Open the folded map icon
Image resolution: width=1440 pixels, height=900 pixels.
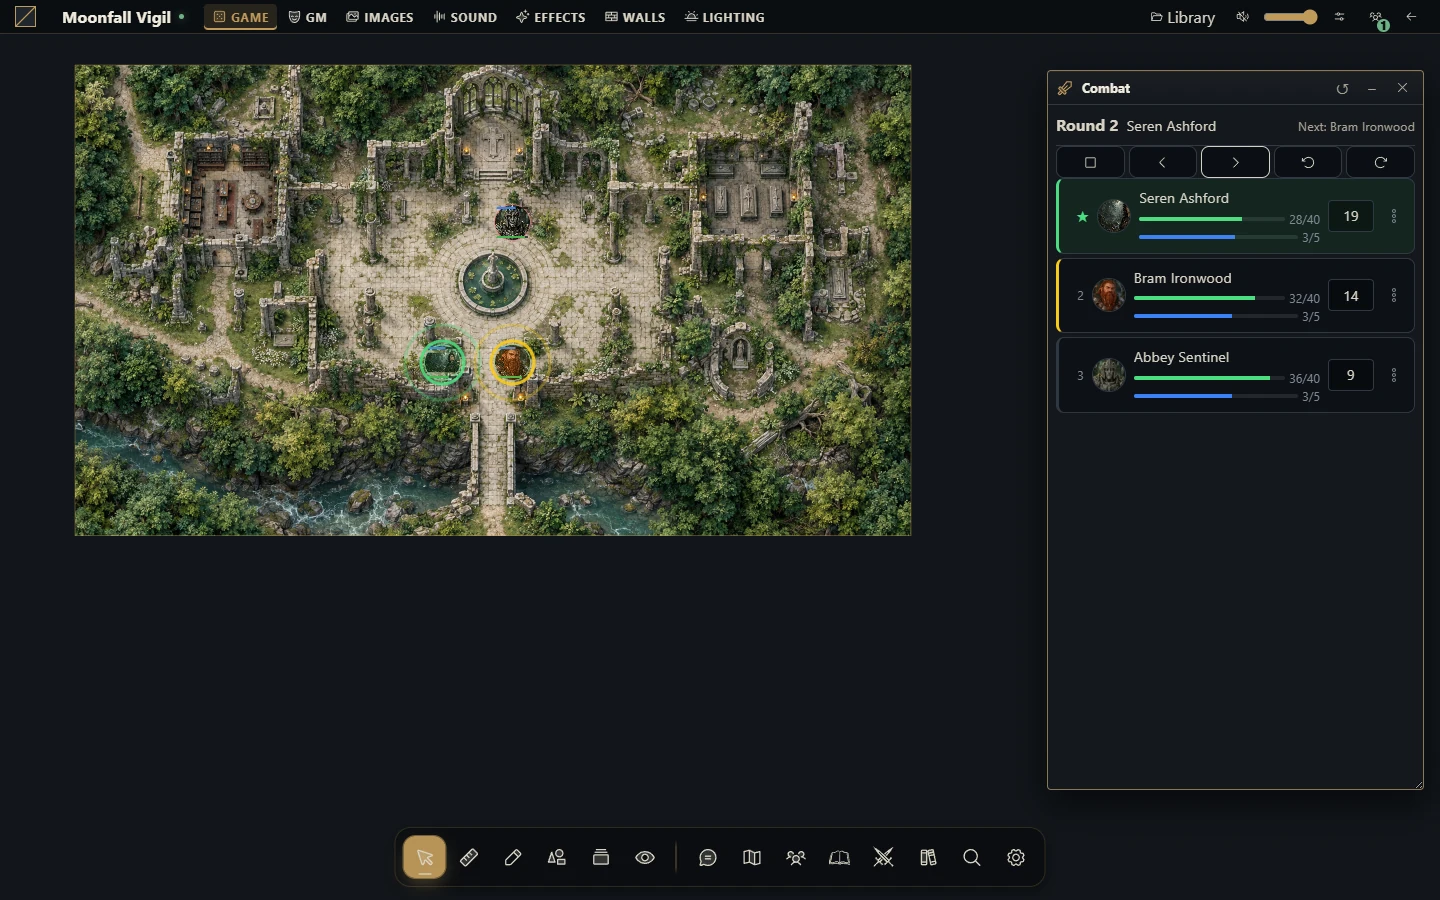752,858
